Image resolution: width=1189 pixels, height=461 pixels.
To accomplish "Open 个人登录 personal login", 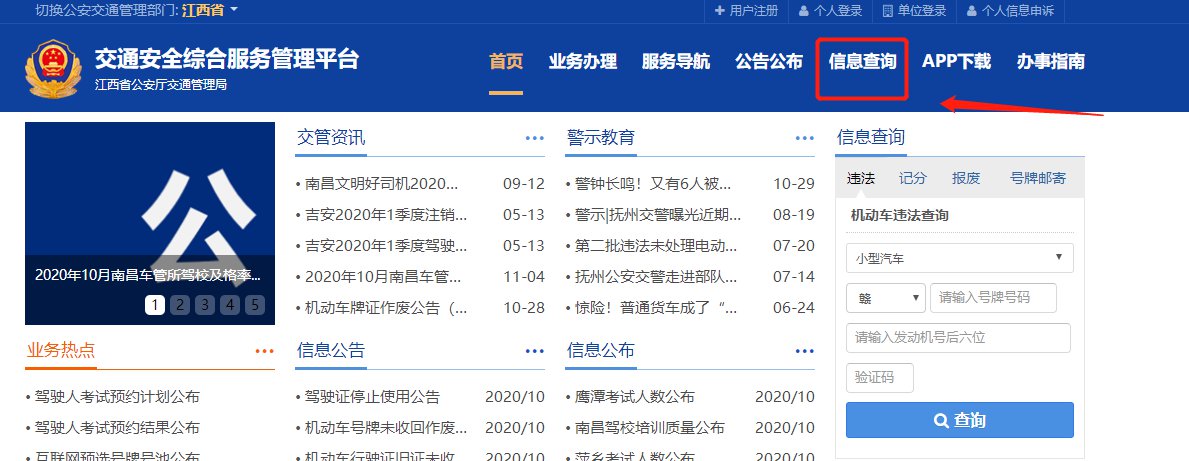I will coord(831,11).
